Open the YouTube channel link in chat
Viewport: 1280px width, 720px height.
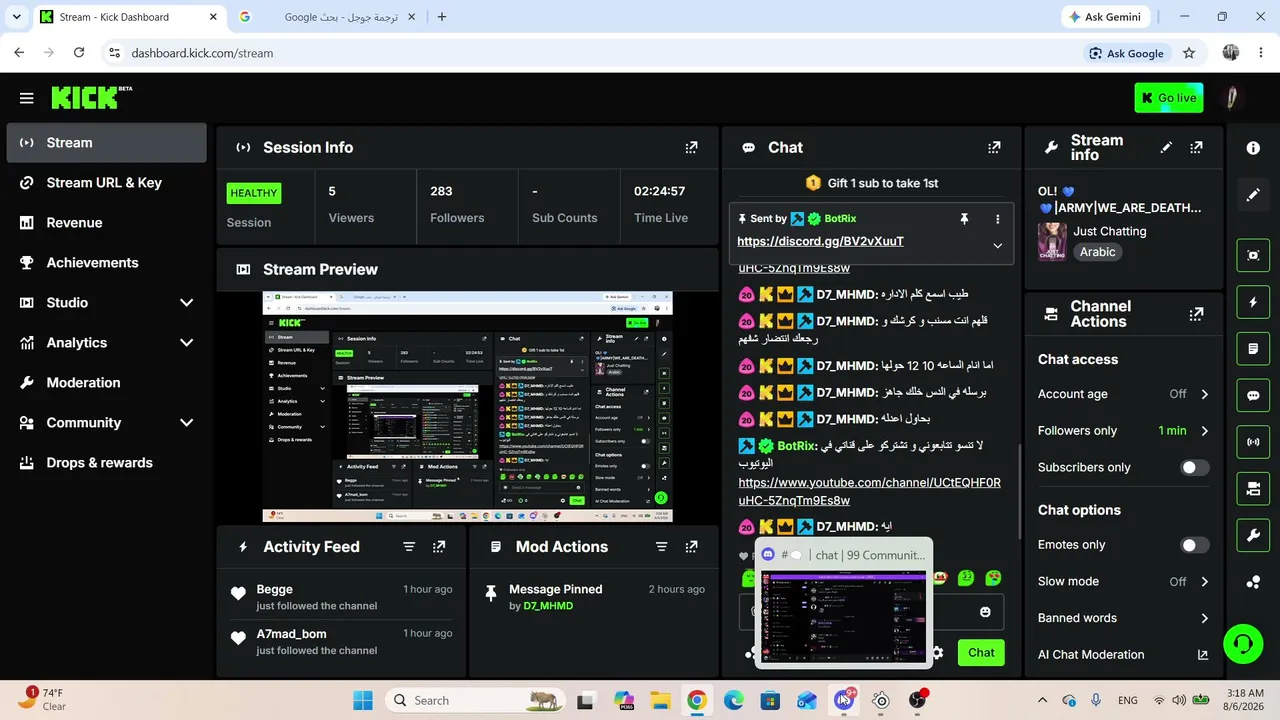(869, 491)
